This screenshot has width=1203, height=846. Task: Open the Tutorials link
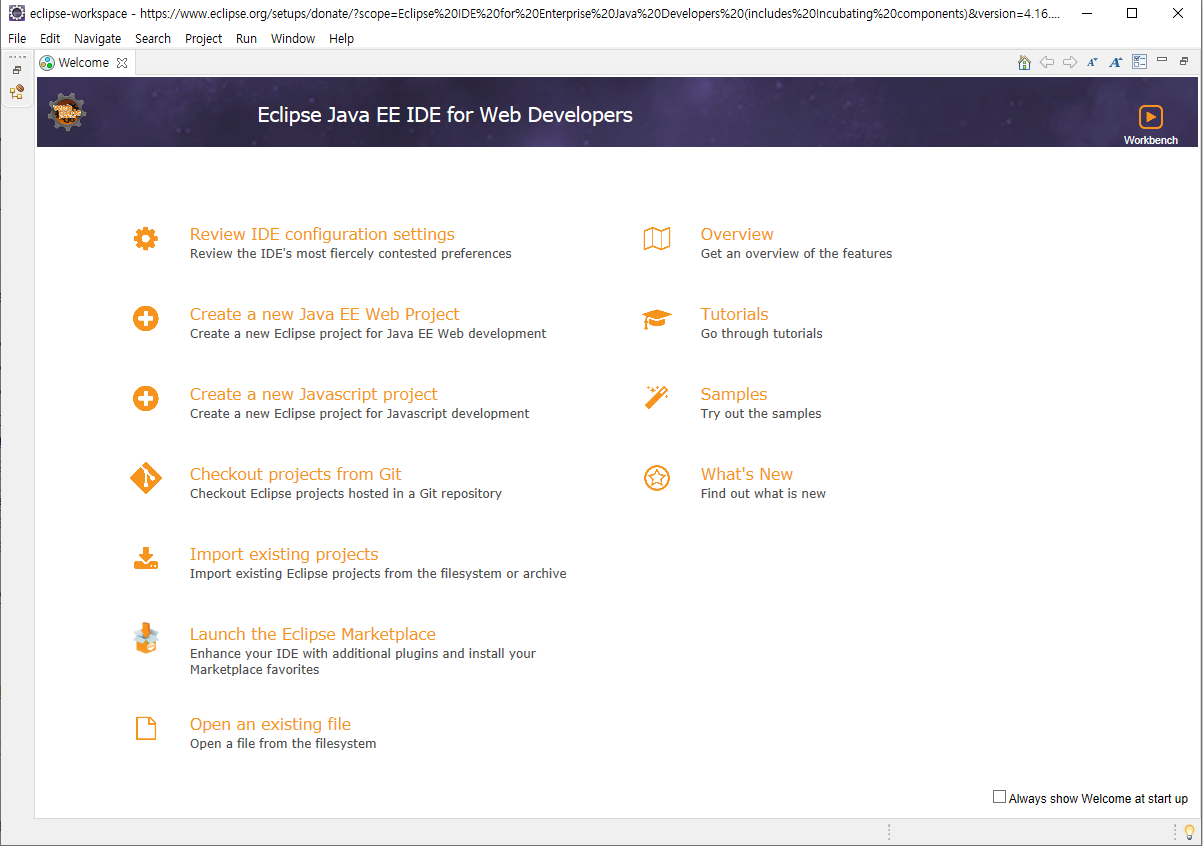(734, 314)
